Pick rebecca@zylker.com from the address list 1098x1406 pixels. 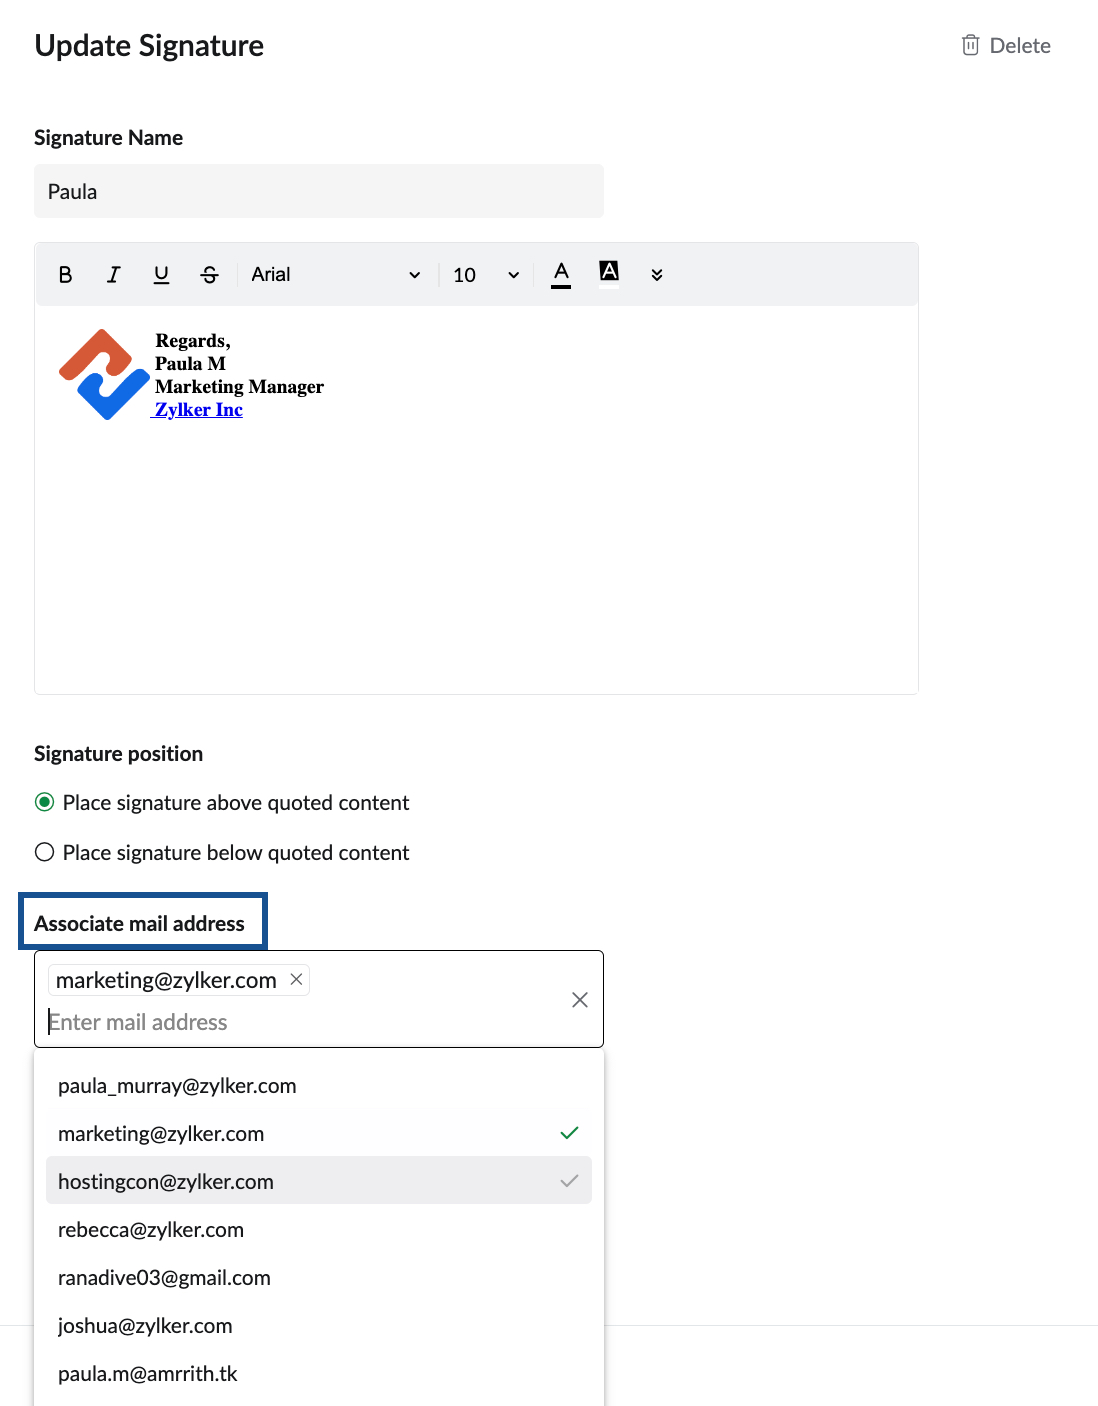pyautogui.click(x=151, y=1230)
